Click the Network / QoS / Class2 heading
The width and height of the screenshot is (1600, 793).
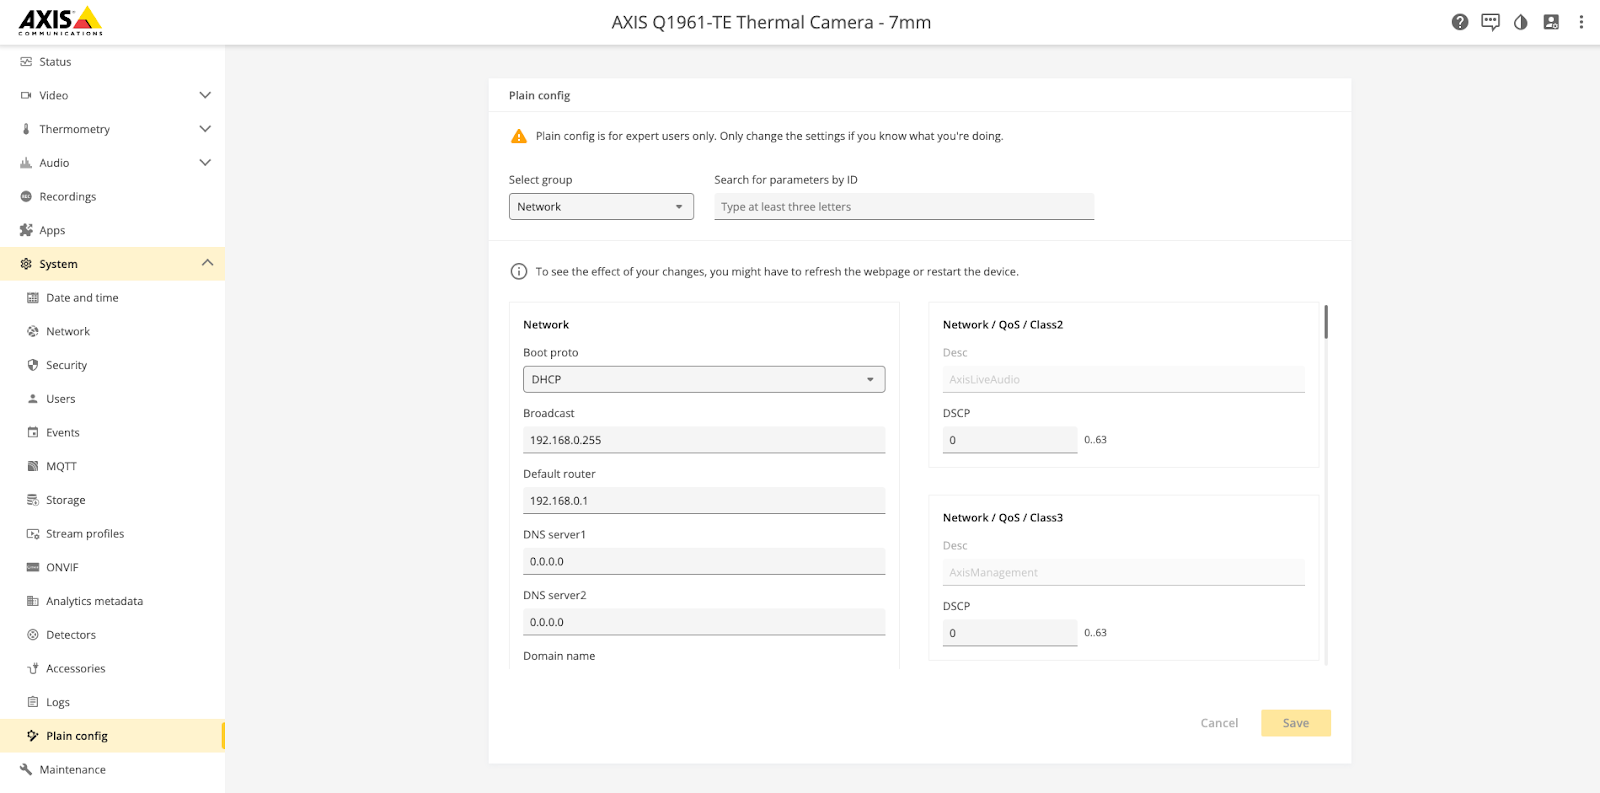pyautogui.click(x=1003, y=325)
